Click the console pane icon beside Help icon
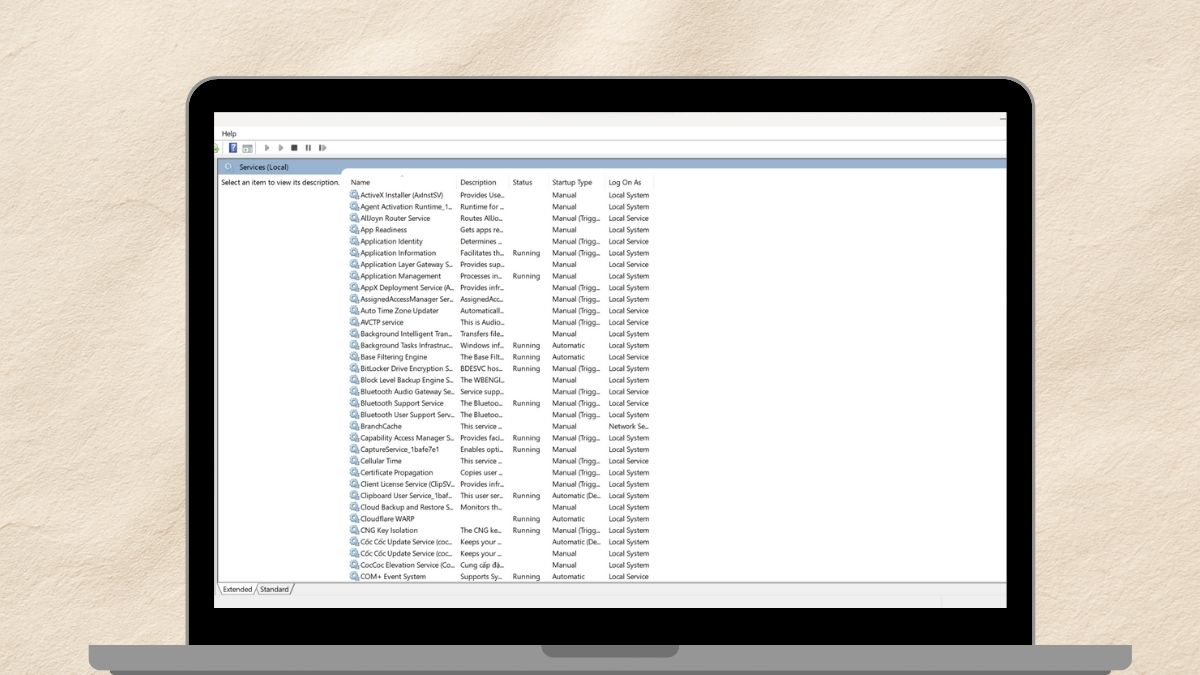Screen dimensions: 1200x675 click(247, 148)
